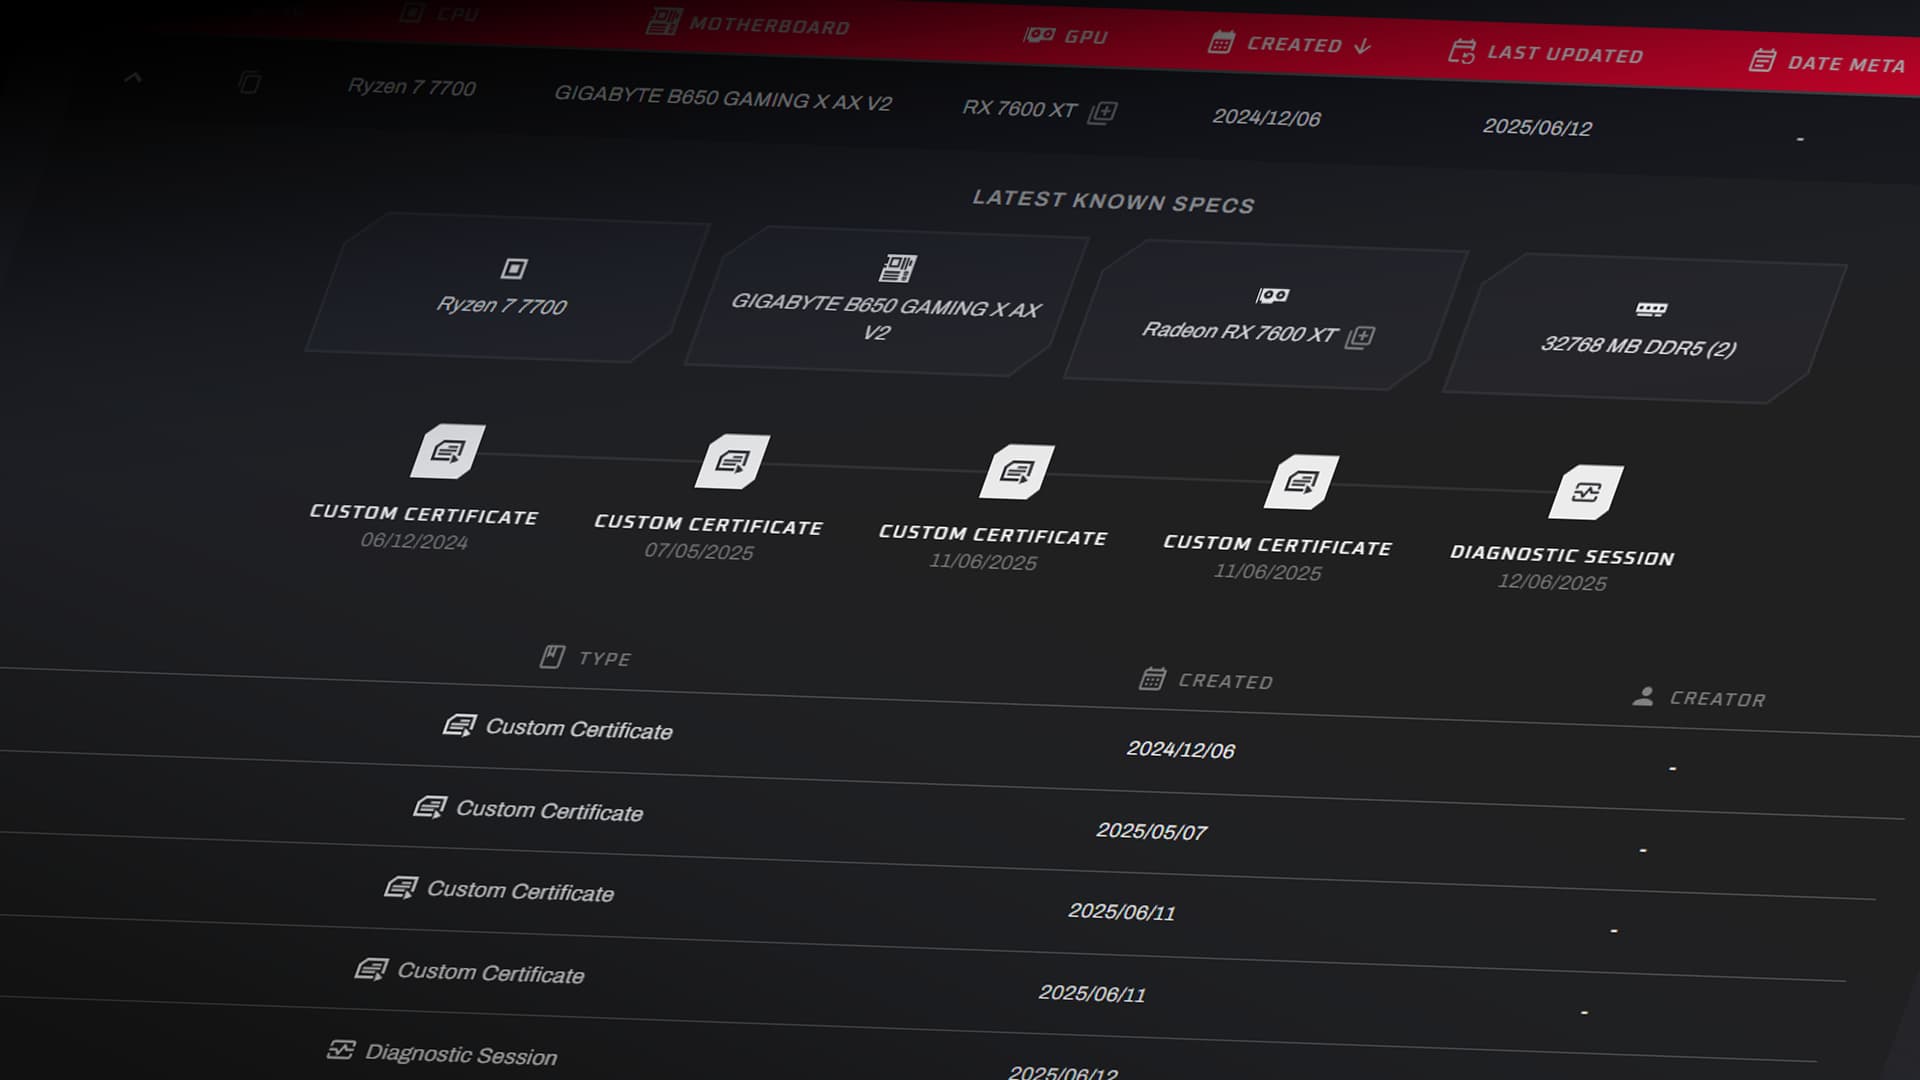Click the motherboard icon in spec card
Image resolution: width=1920 pixels, height=1080 pixels.
click(897, 268)
